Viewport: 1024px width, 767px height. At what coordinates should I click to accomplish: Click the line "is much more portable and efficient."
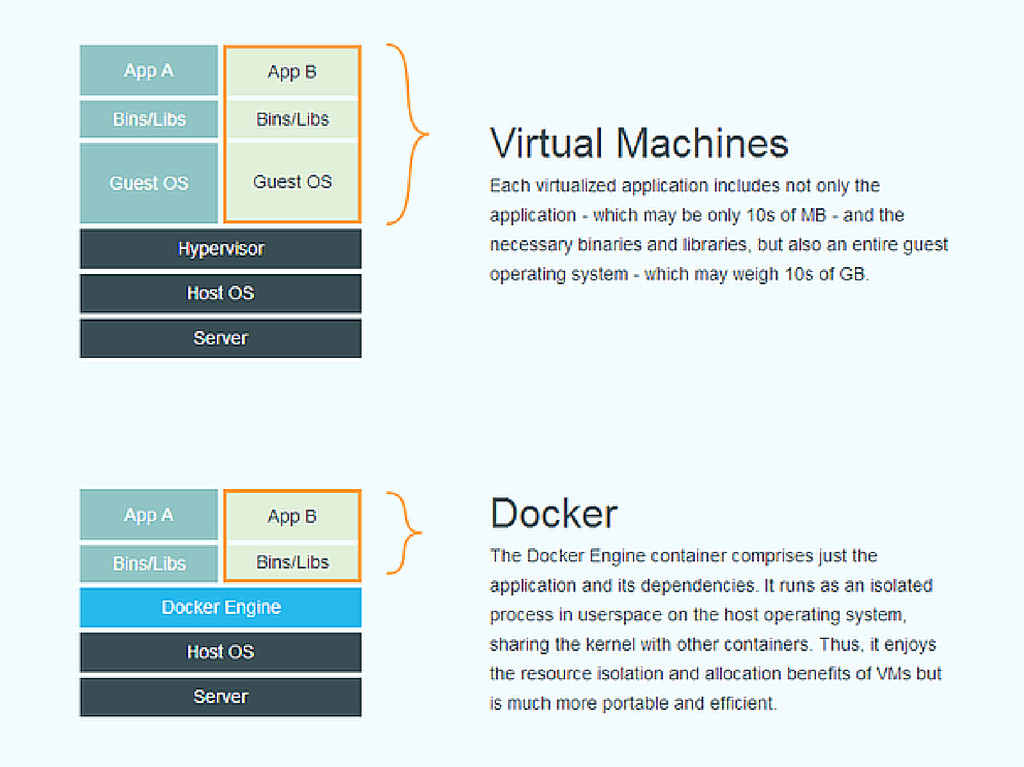point(633,703)
